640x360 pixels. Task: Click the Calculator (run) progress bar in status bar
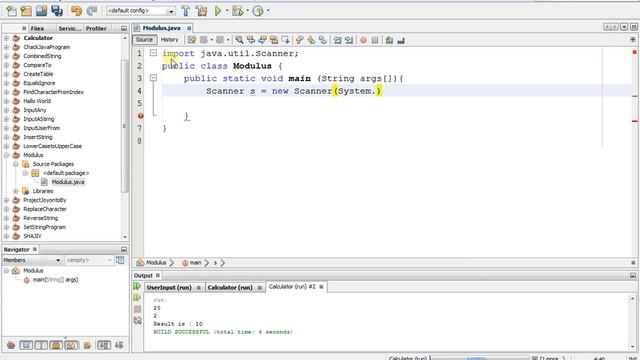[x=480, y=358]
